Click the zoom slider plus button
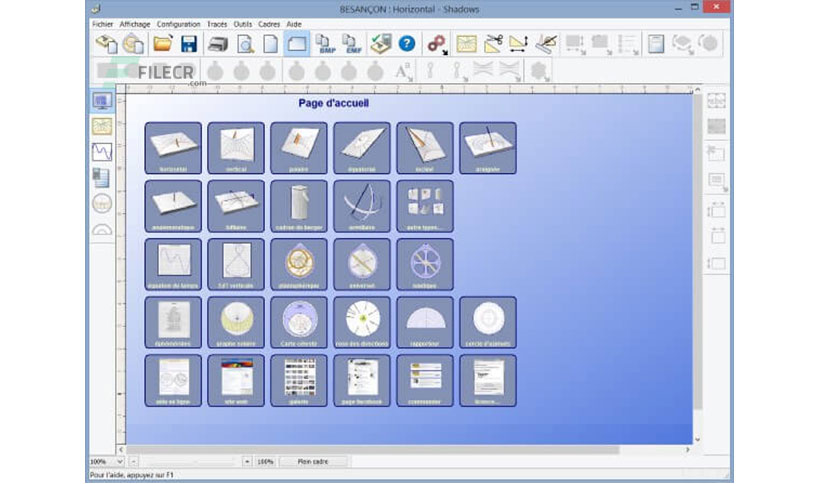This screenshot has height=484, width=836. pyautogui.click(x=247, y=462)
